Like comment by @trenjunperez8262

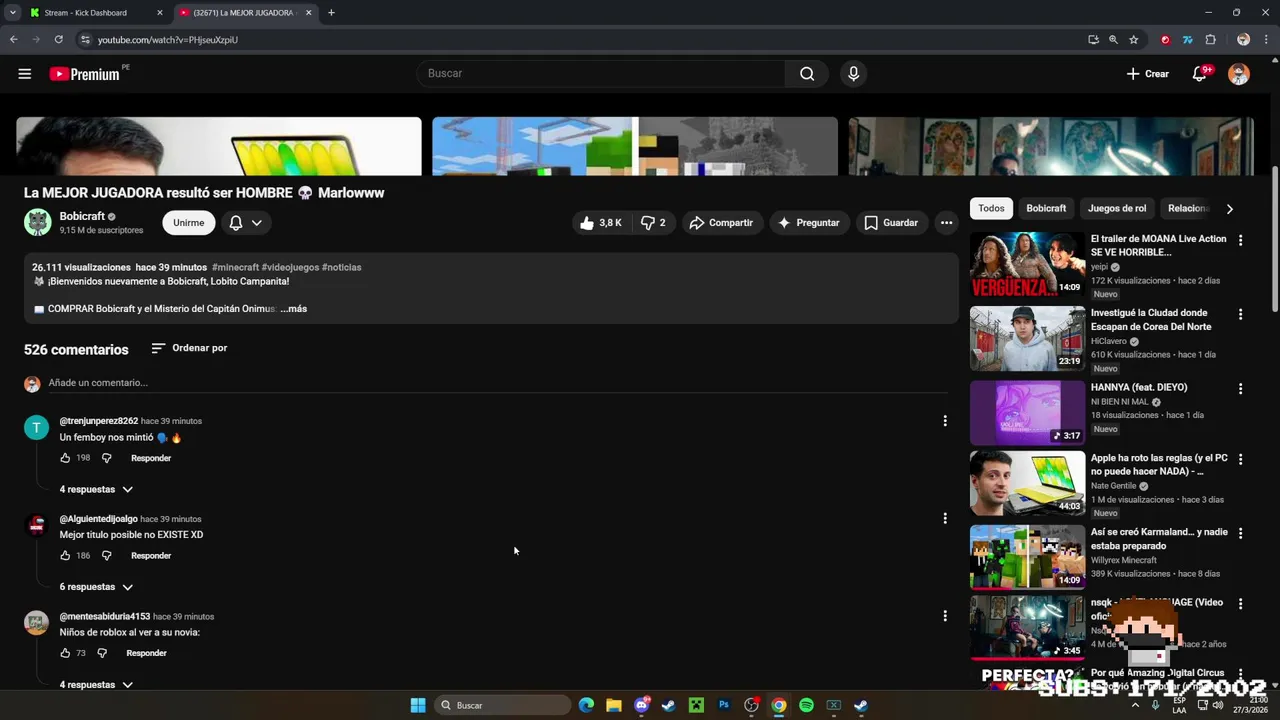point(65,458)
